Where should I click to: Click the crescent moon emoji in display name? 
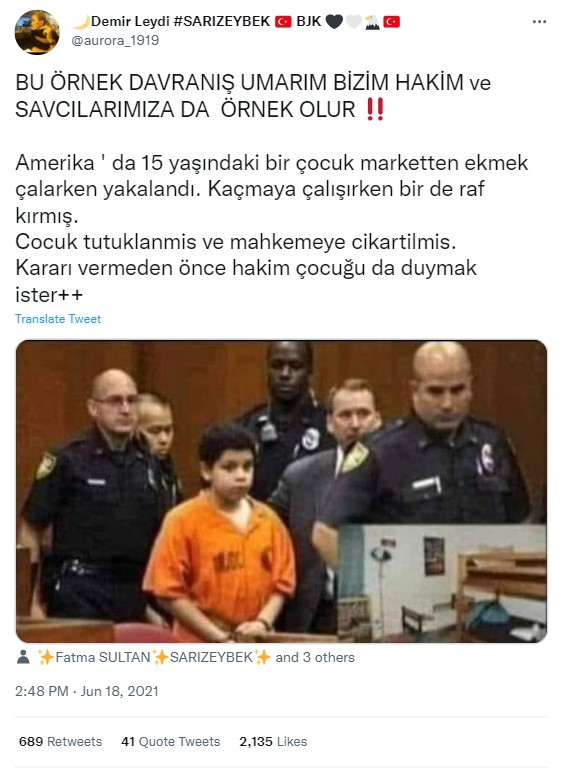82,22
